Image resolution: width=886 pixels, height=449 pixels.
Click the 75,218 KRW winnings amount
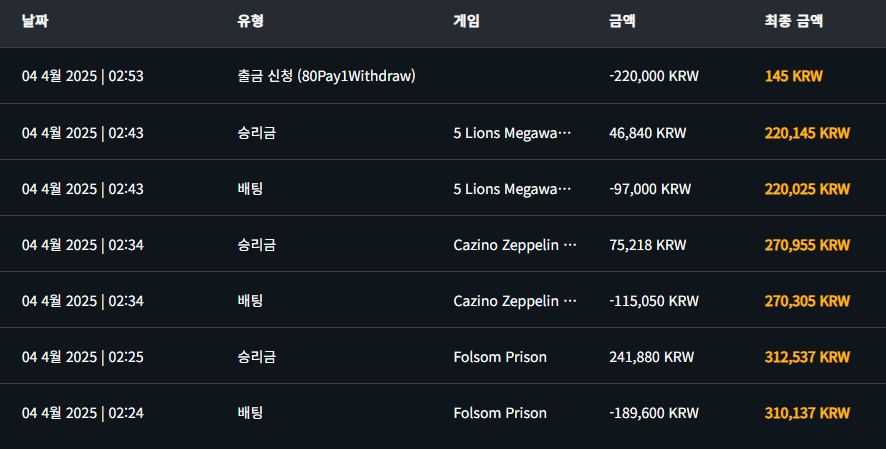647,245
